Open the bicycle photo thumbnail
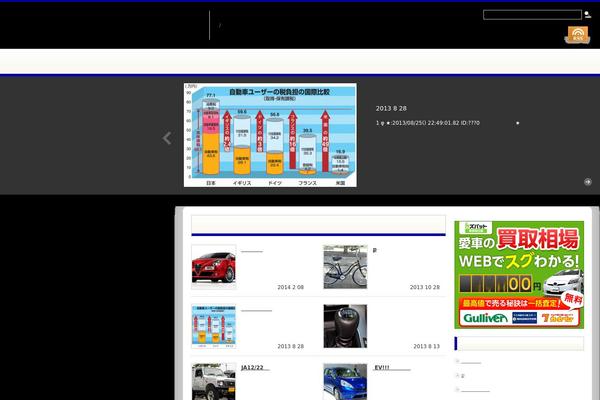Viewport: 600px width, 400px height. [x=345, y=267]
